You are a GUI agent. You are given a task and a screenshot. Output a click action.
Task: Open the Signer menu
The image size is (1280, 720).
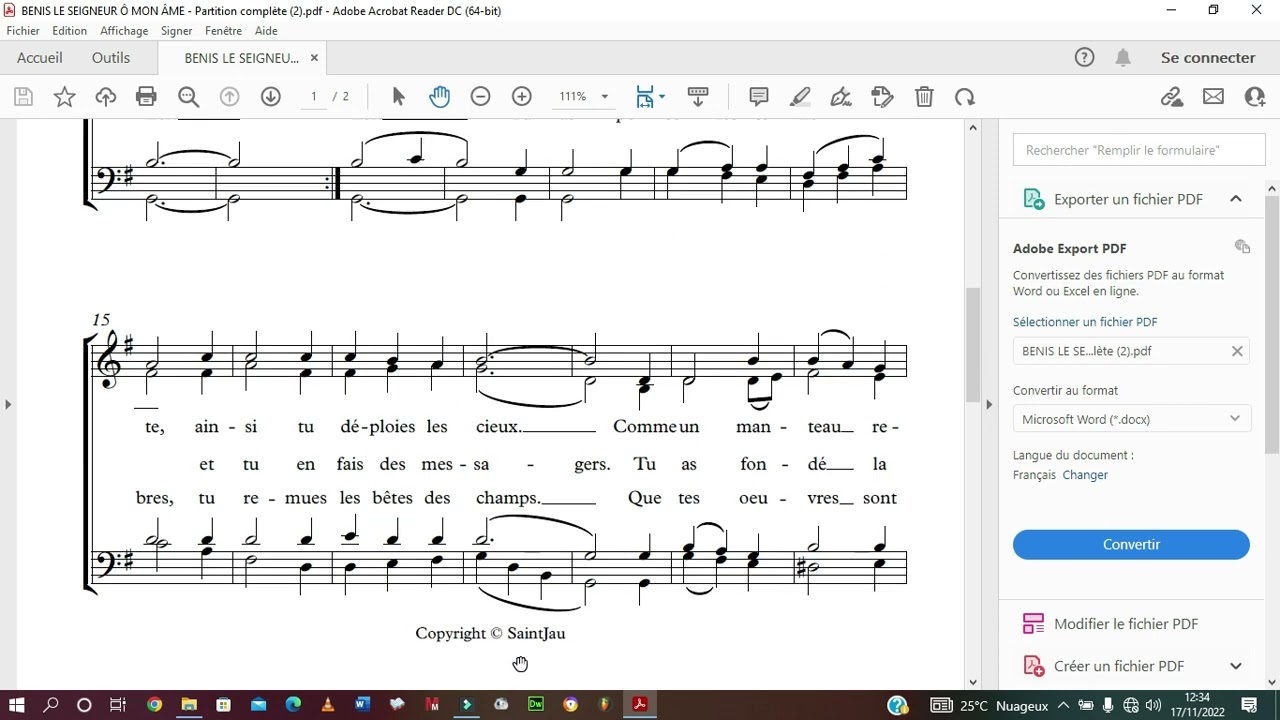(x=177, y=31)
